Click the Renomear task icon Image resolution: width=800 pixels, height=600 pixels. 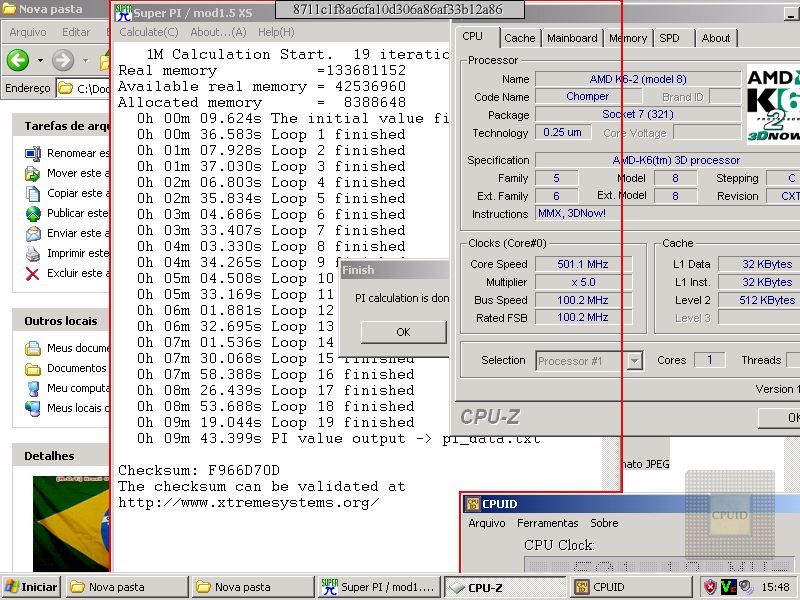[33, 153]
